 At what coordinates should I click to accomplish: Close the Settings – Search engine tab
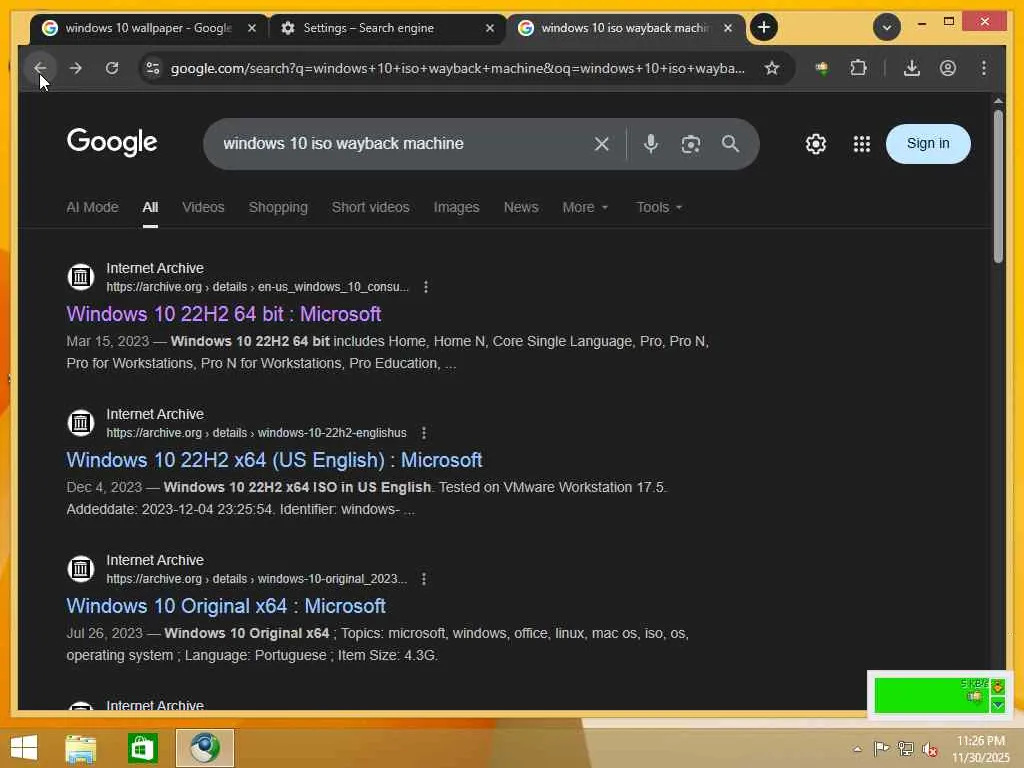(x=490, y=28)
